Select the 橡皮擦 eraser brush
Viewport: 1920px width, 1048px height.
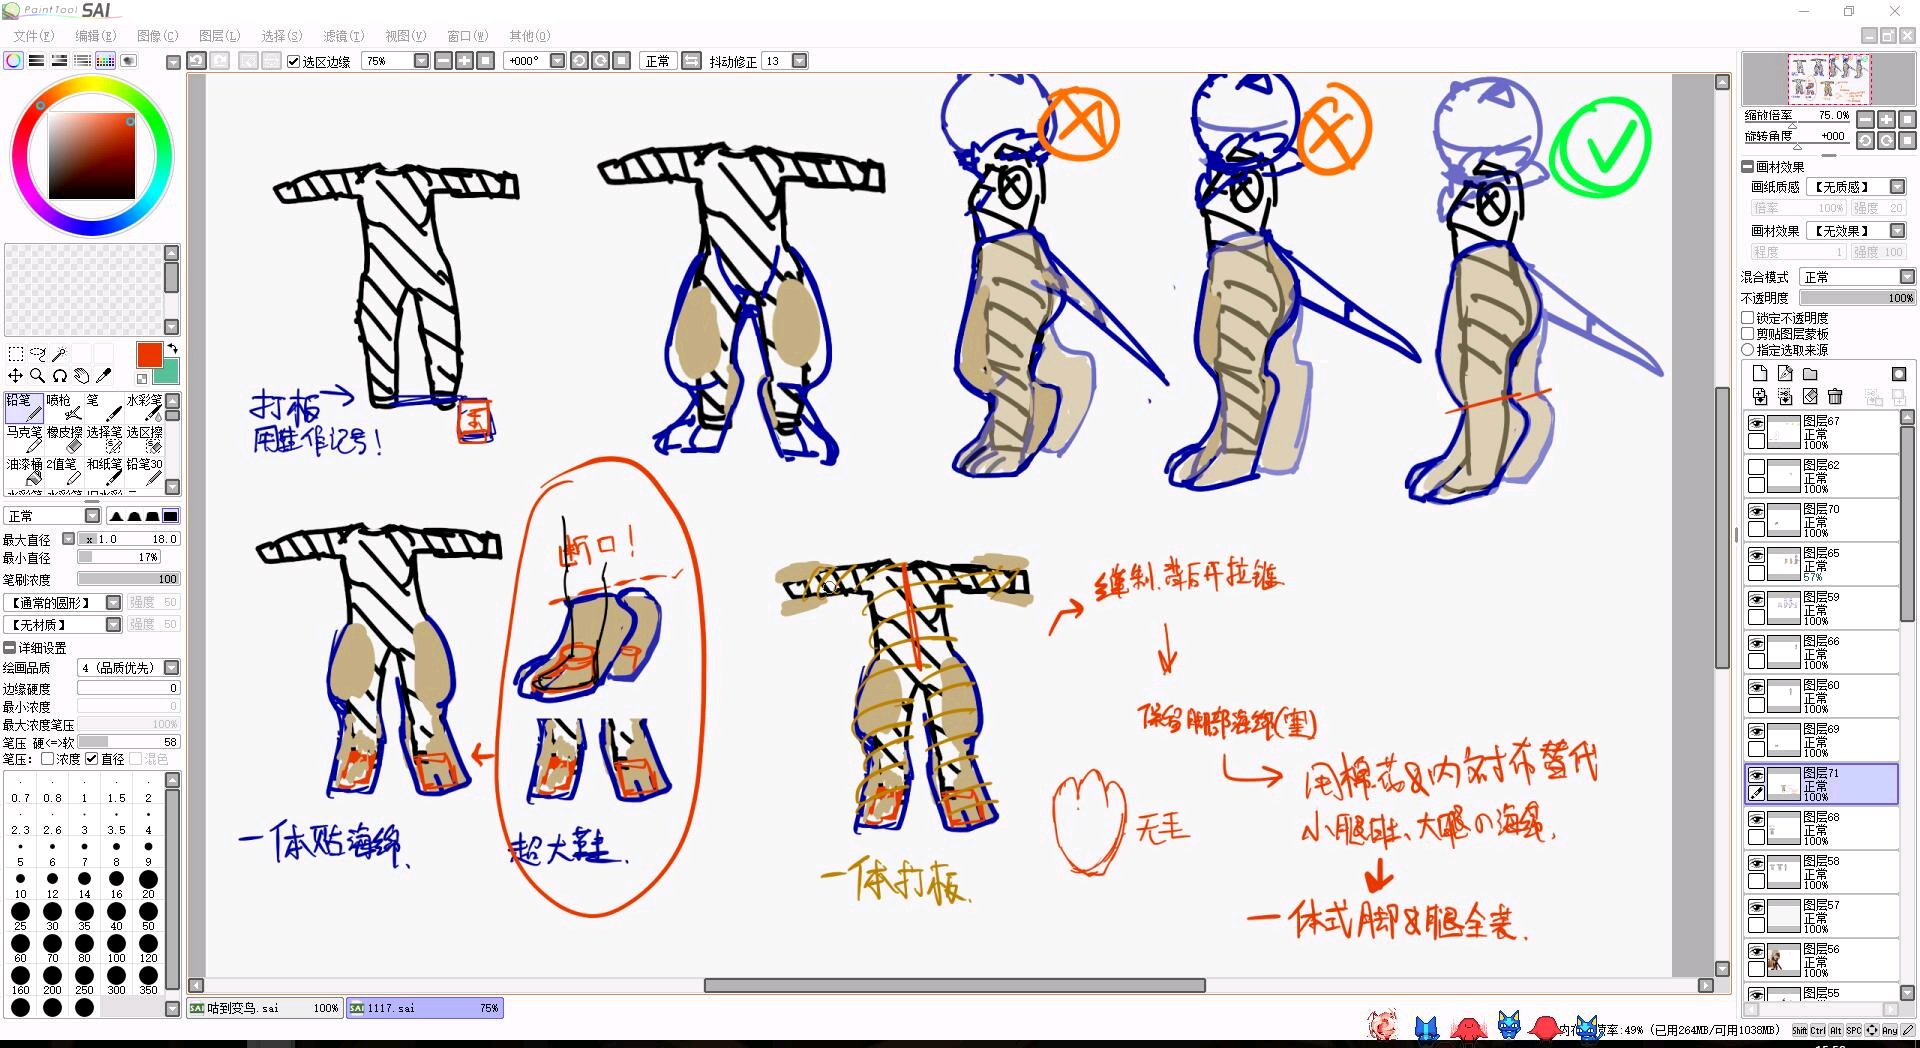pos(64,439)
